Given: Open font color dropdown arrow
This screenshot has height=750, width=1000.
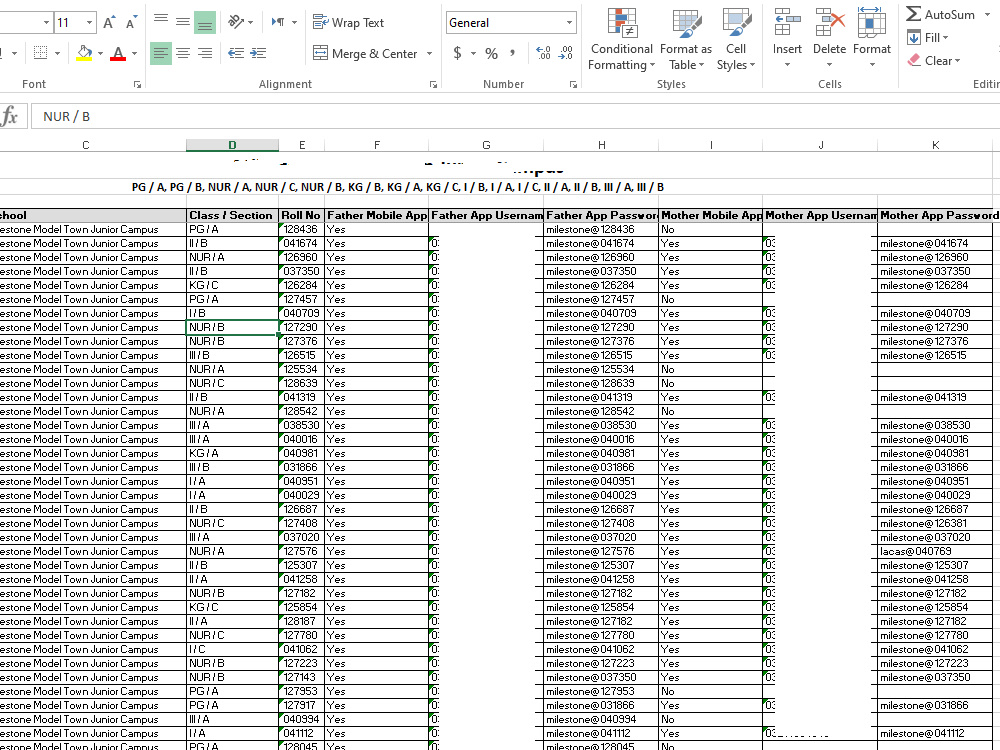Looking at the screenshot, I should pos(134,54).
